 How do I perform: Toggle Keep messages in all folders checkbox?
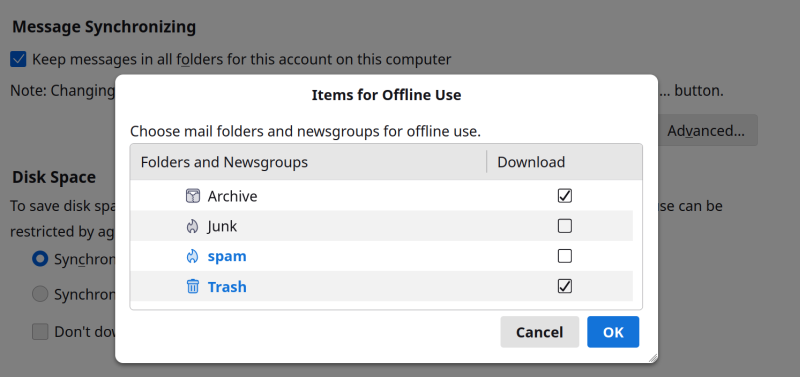pyautogui.click(x=18, y=59)
